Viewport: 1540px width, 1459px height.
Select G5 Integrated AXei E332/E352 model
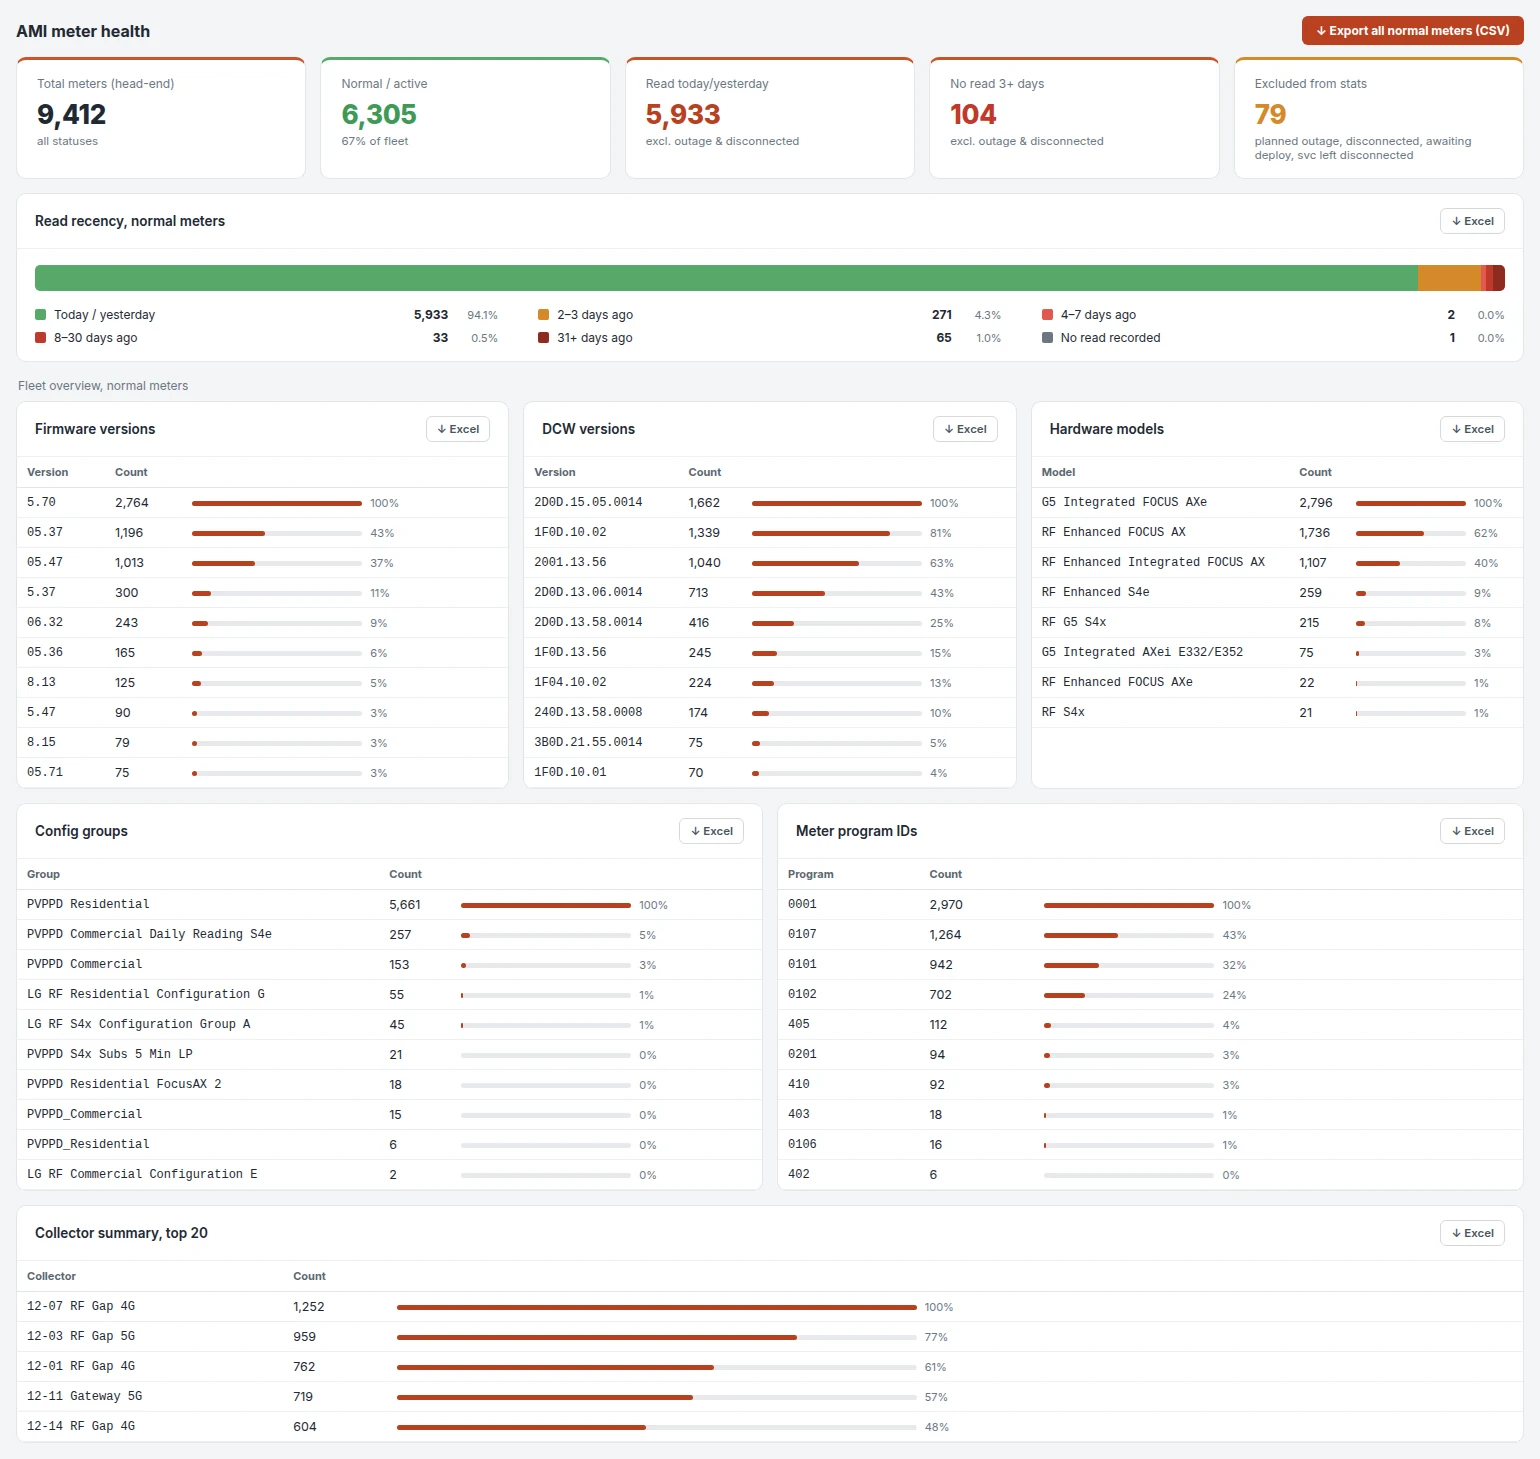pyautogui.click(x=1277, y=653)
